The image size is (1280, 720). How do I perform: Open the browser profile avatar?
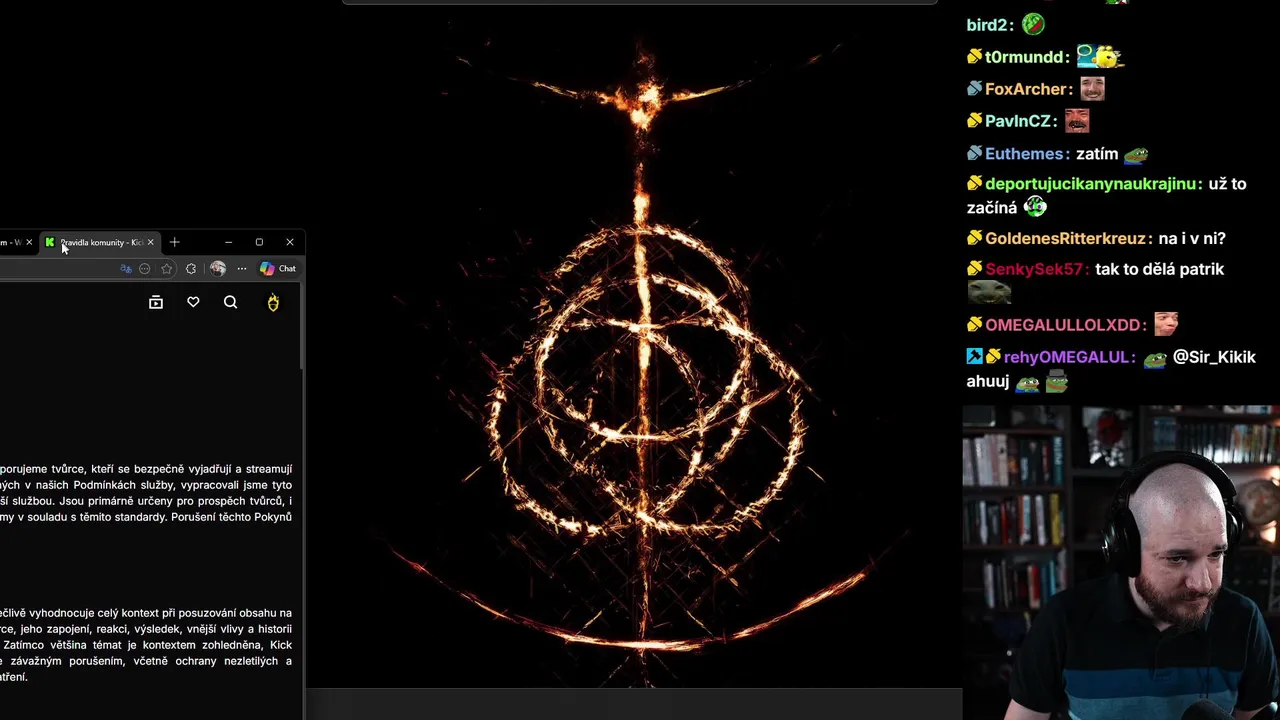coord(218,268)
